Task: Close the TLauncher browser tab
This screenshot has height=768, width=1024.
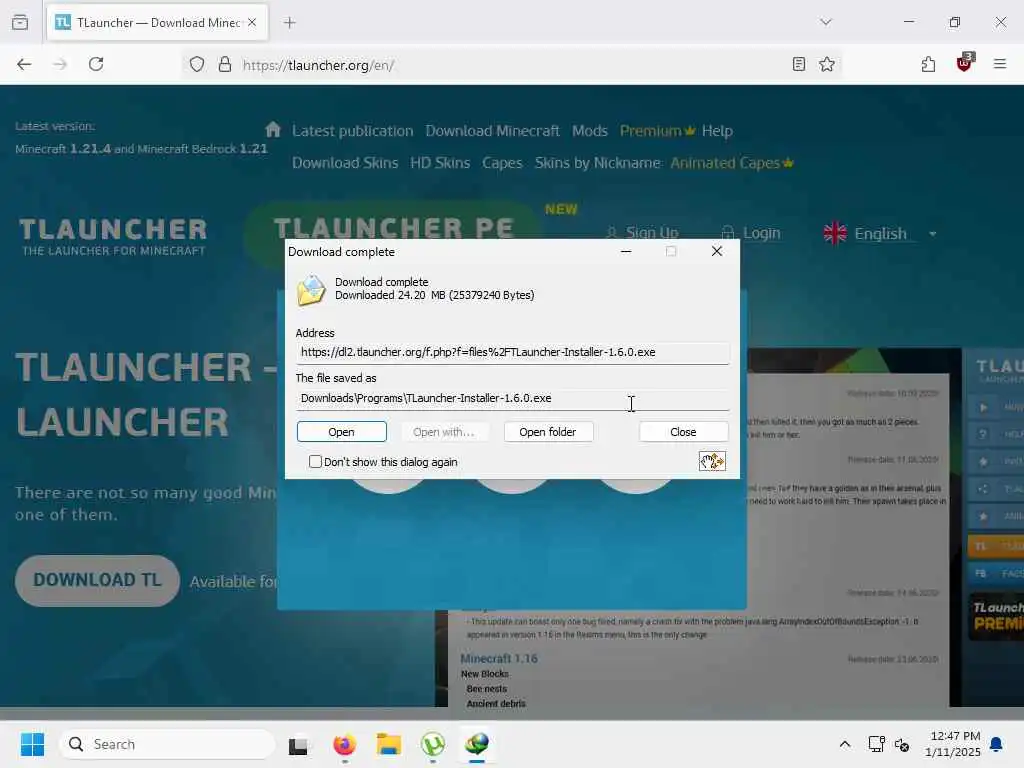Action: [252, 22]
